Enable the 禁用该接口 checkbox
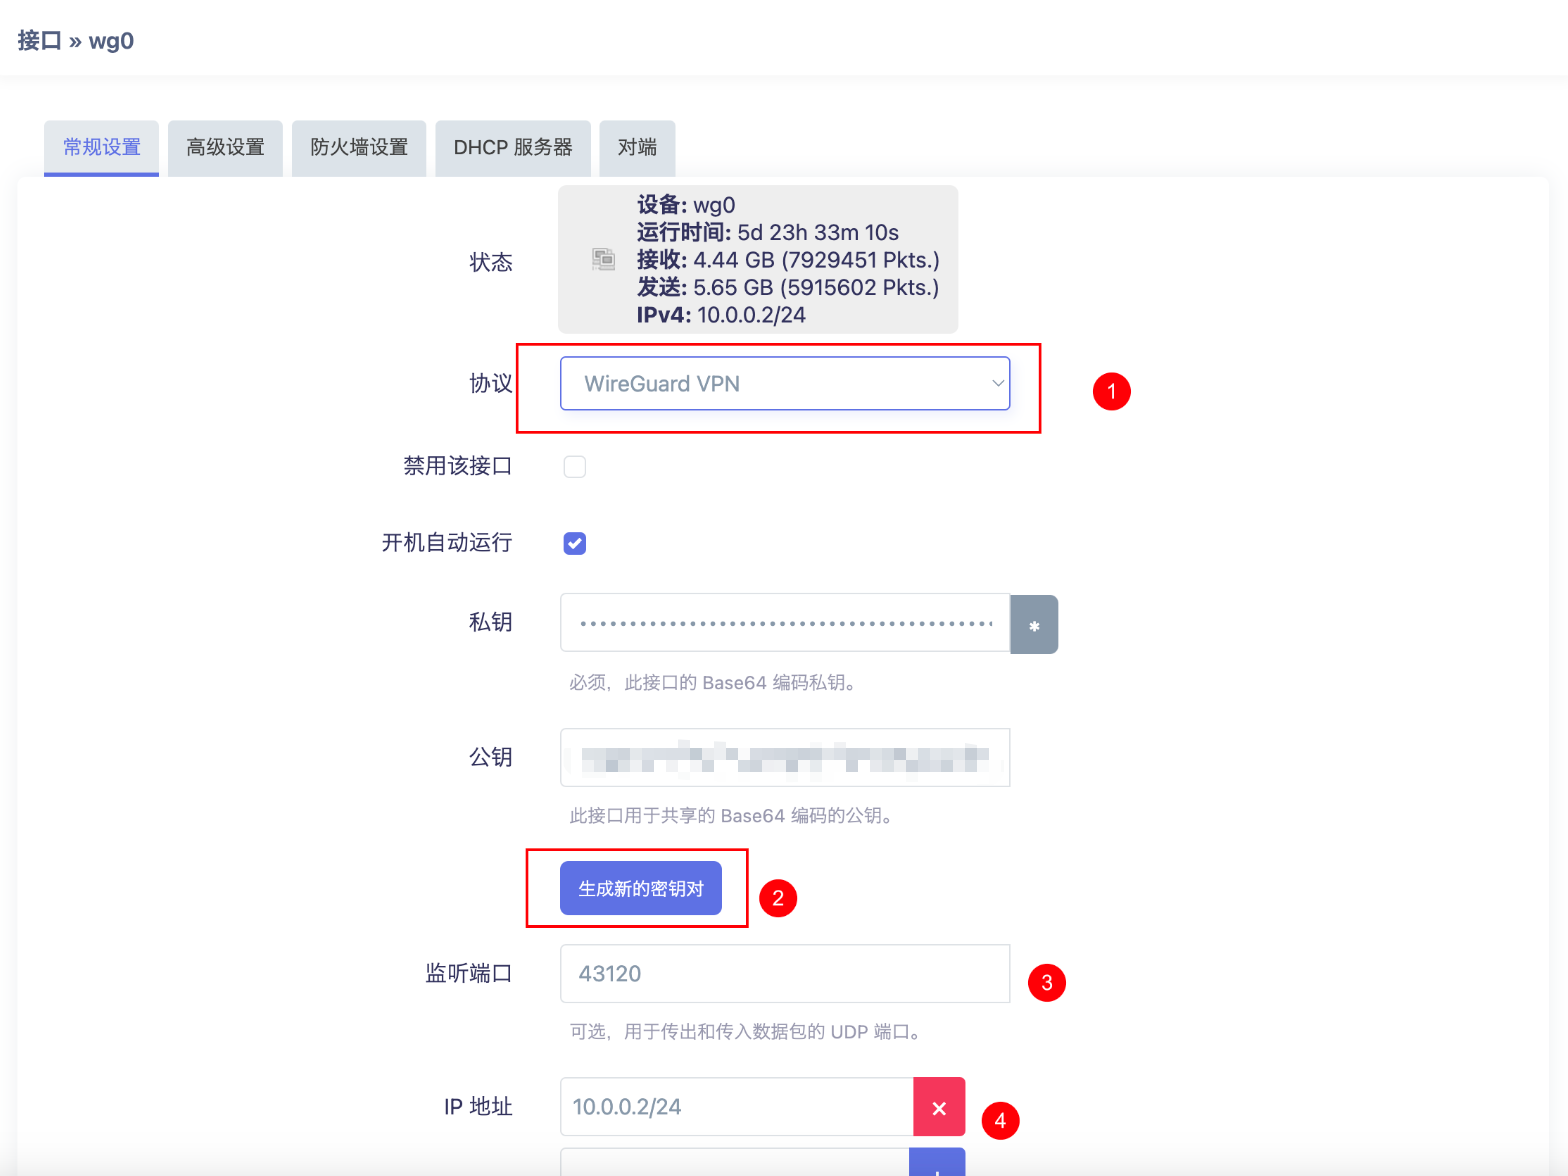 coord(575,467)
